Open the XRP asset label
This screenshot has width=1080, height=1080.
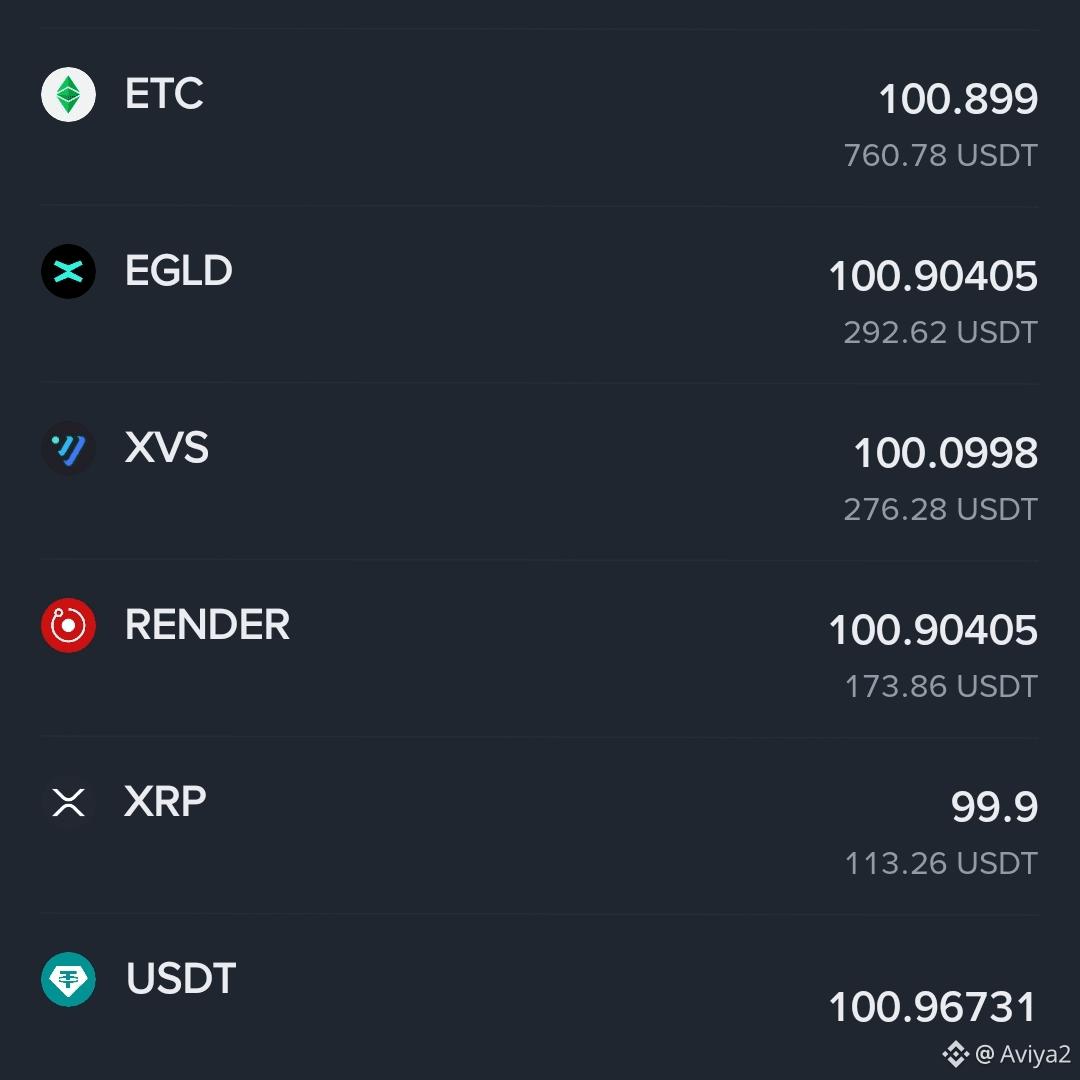pos(165,802)
